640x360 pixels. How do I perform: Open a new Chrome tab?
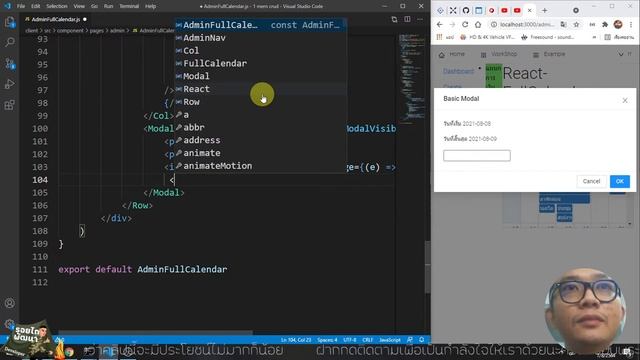click(x=544, y=11)
